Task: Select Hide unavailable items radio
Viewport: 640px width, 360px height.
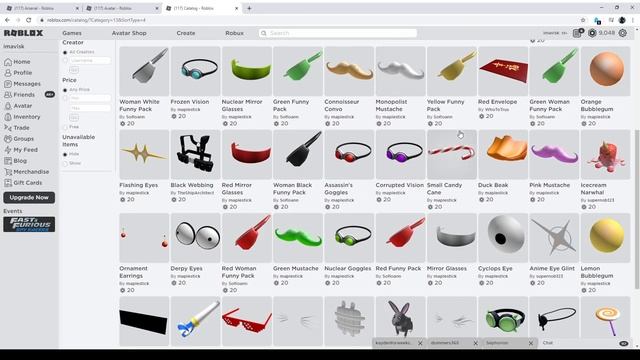Action: [65, 154]
